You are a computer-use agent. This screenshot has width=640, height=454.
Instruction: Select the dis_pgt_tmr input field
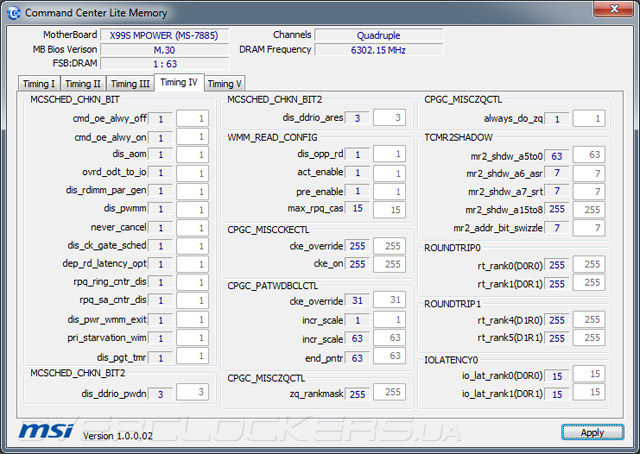tap(193, 356)
